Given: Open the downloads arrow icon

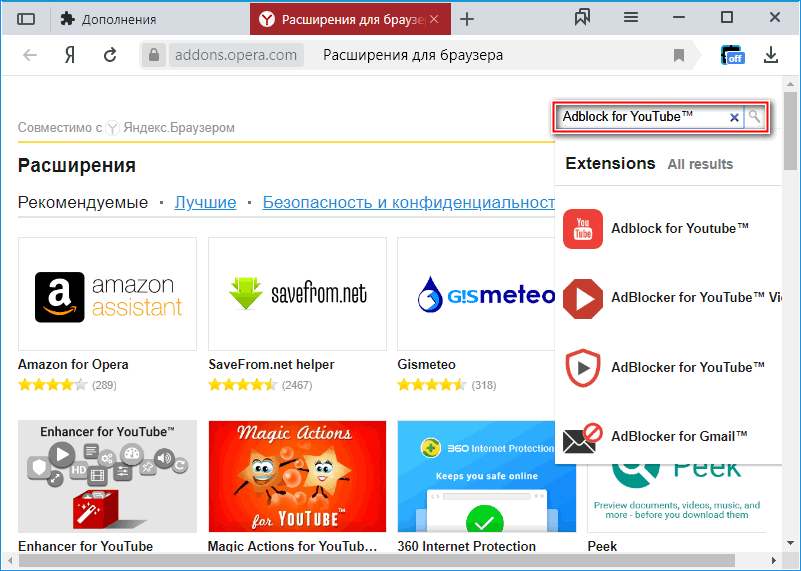Looking at the screenshot, I should (x=771, y=55).
